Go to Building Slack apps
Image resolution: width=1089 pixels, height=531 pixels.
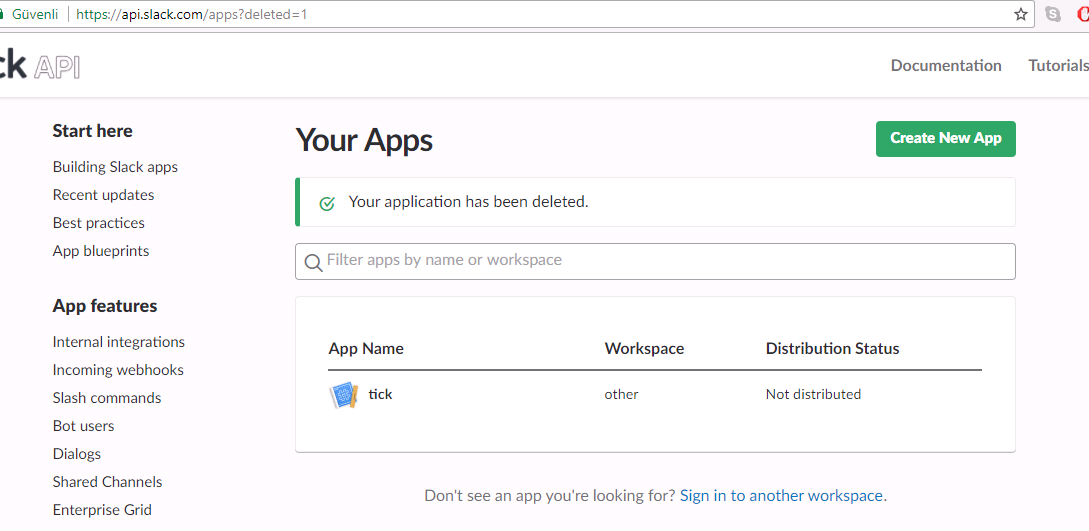(115, 167)
